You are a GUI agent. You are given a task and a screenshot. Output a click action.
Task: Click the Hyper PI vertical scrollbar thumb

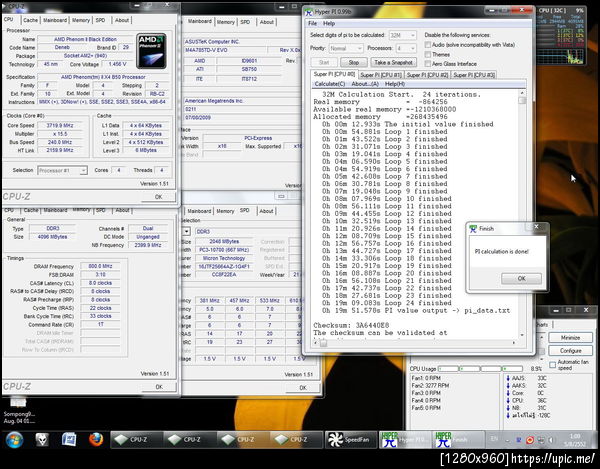click(x=522, y=101)
